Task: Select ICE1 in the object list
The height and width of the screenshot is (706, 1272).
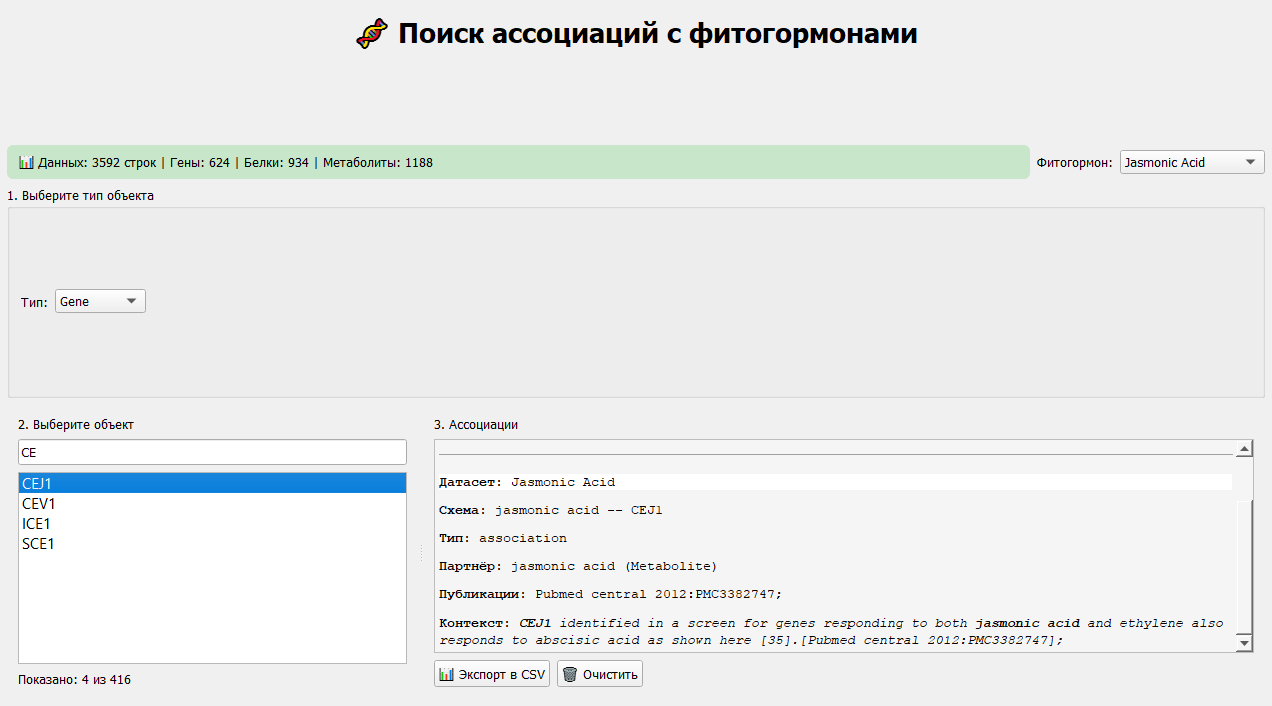Action: pos(212,524)
